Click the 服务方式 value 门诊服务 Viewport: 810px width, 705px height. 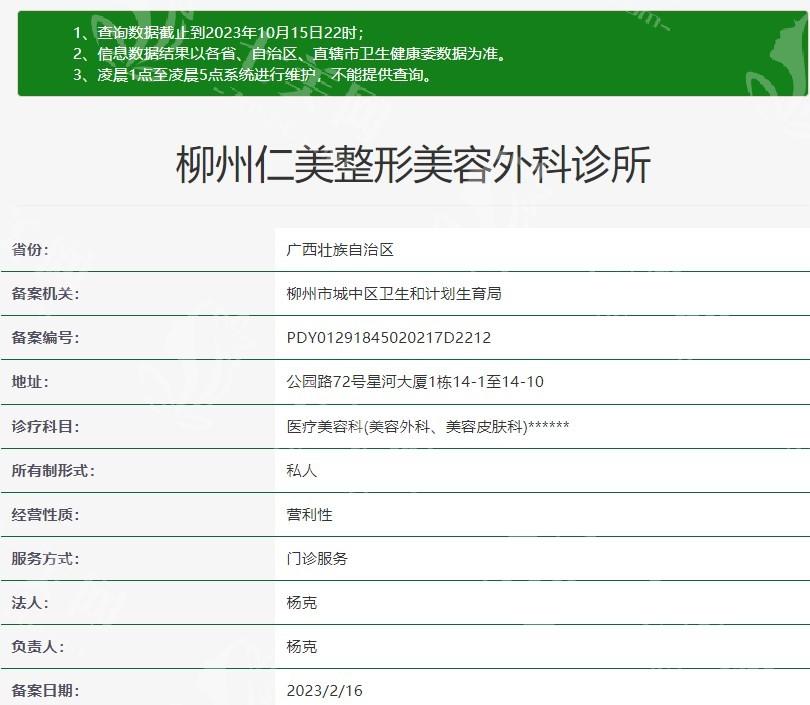(317, 558)
